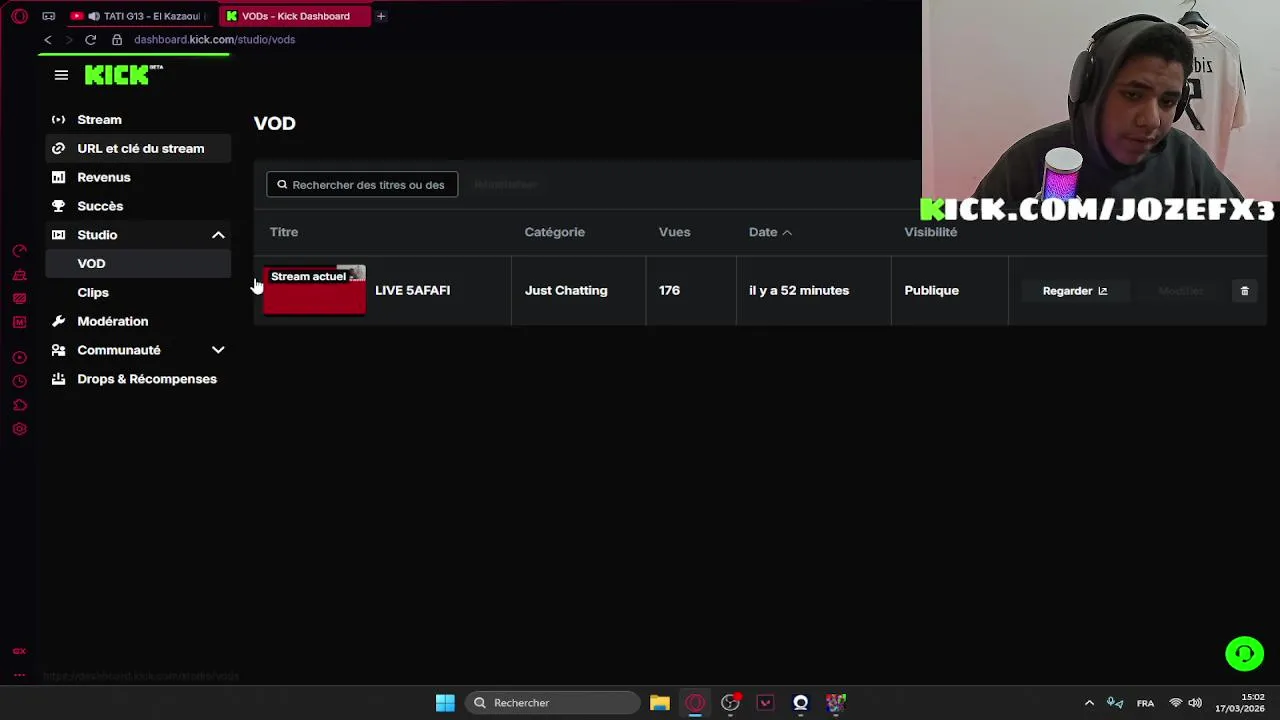Click the Opera GX logo icon

point(19,16)
